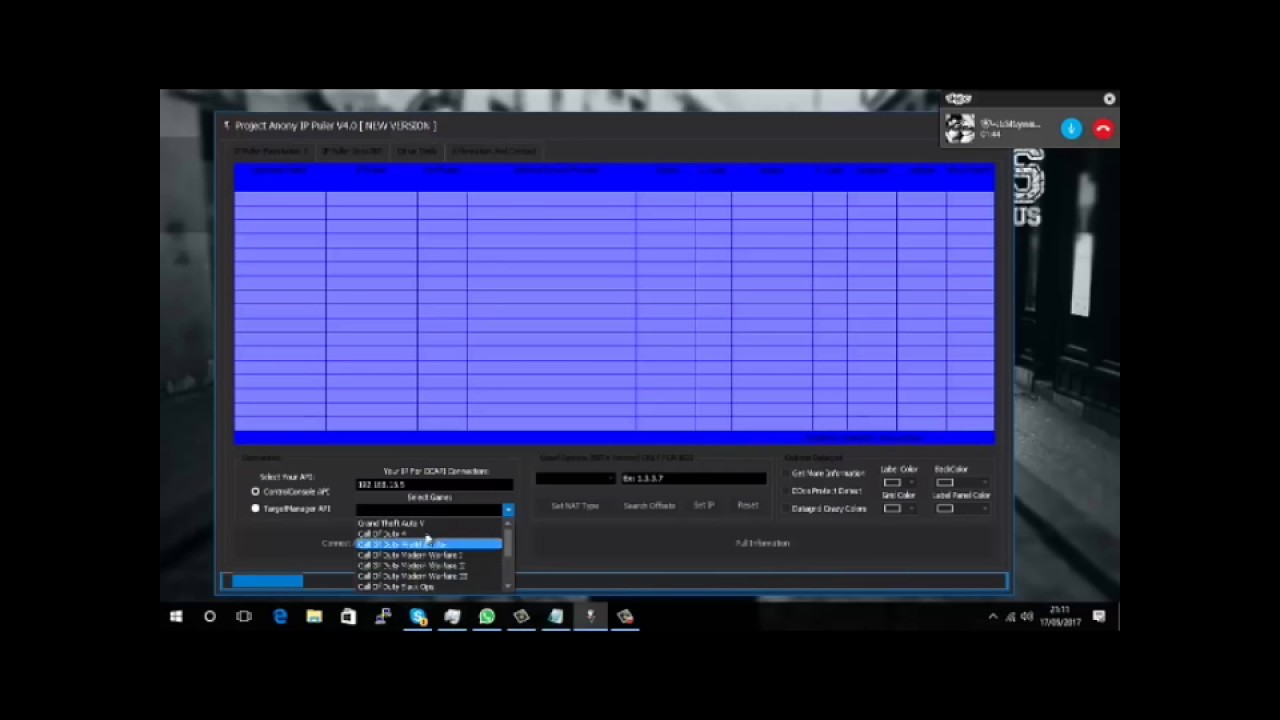The width and height of the screenshot is (1280, 720).
Task: Click the taskbar clock showing 21:11
Action: [x=1060, y=614]
